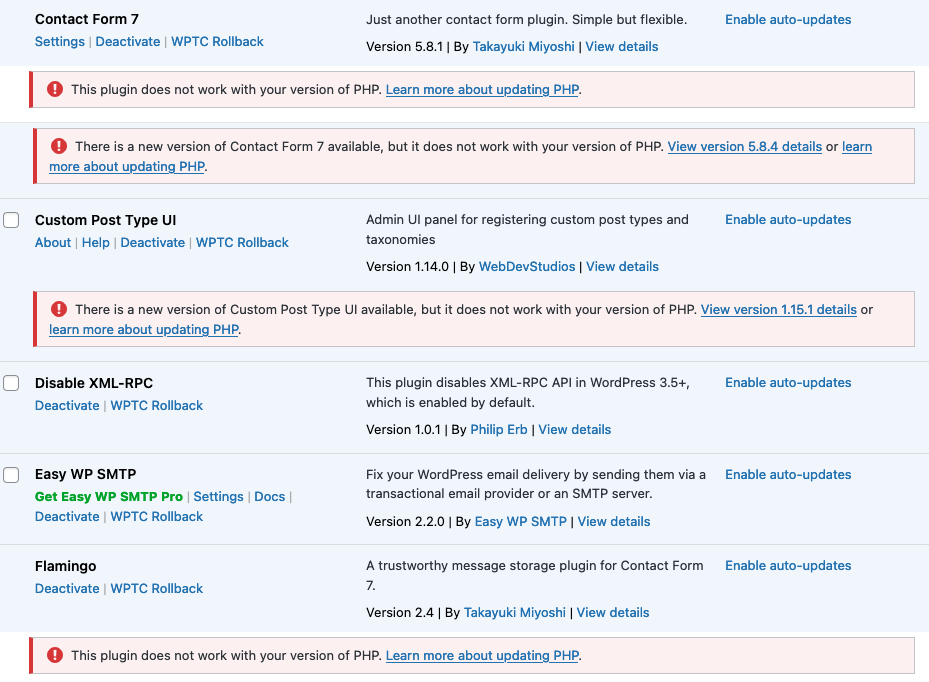Enable auto-updates for Disable XML-RPC
The width and height of the screenshot is (929, 682).
click(x=788, y=382)
